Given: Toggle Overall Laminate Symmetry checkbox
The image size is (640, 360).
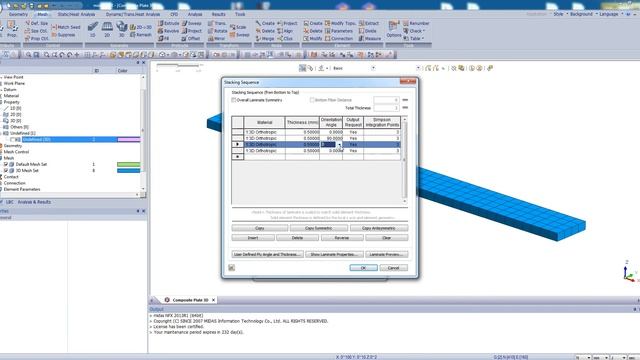Looking at the screenshot, I should click(x=234, y=100).
